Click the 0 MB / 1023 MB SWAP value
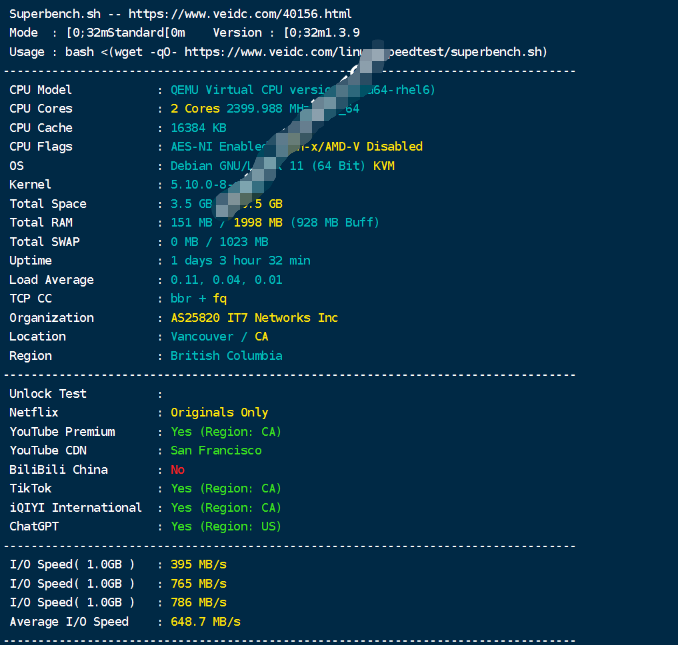Screen dimensions: 678x645 (x=219, y=242)
